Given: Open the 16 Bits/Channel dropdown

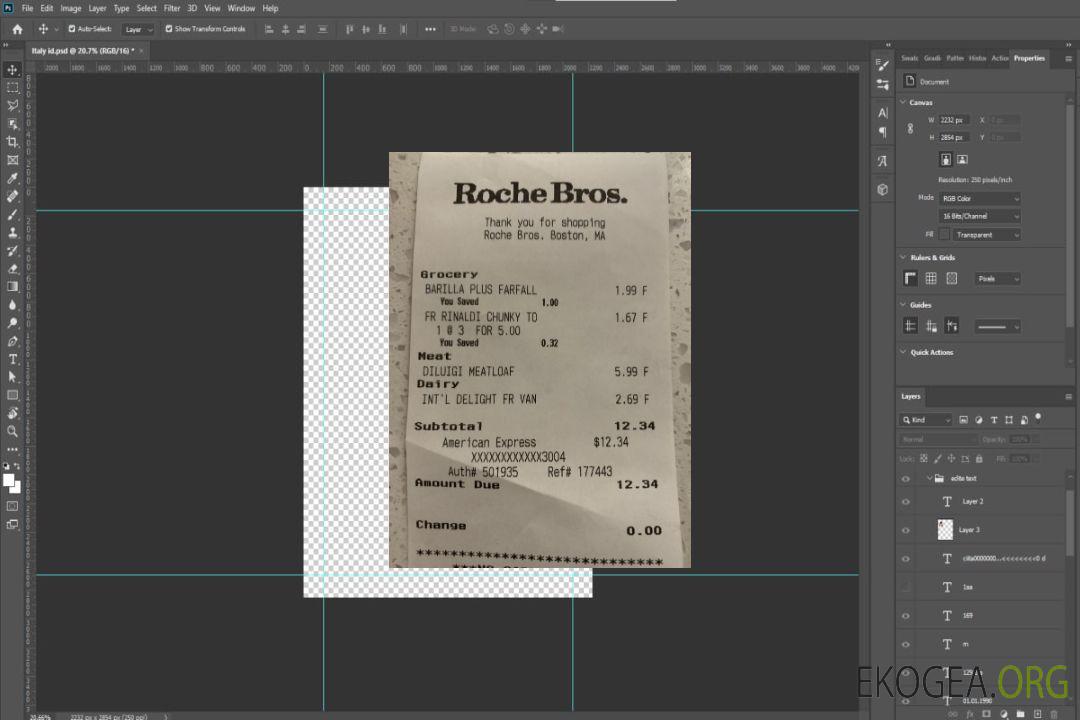Looking at the screenshot, I should click(x=979, y=216).
